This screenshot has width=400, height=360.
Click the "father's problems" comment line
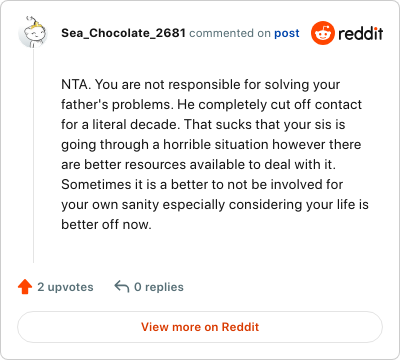pyautogui.click(x=211, y=104)
